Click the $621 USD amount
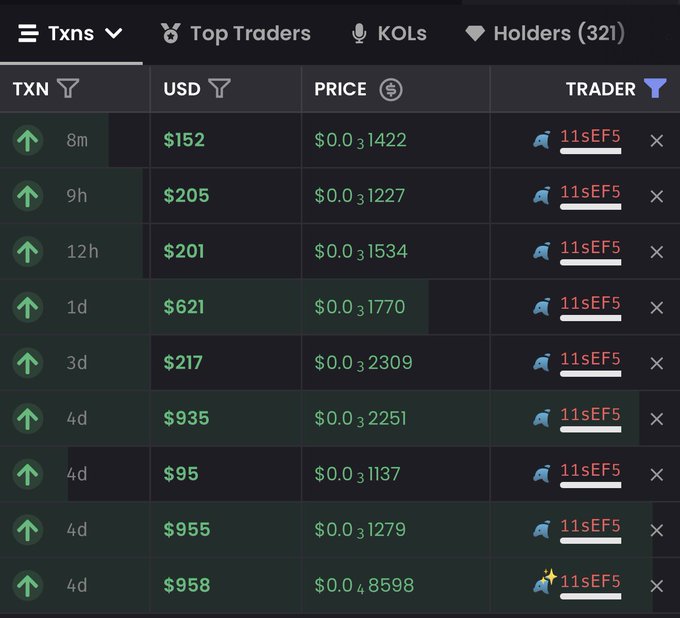 184,307
